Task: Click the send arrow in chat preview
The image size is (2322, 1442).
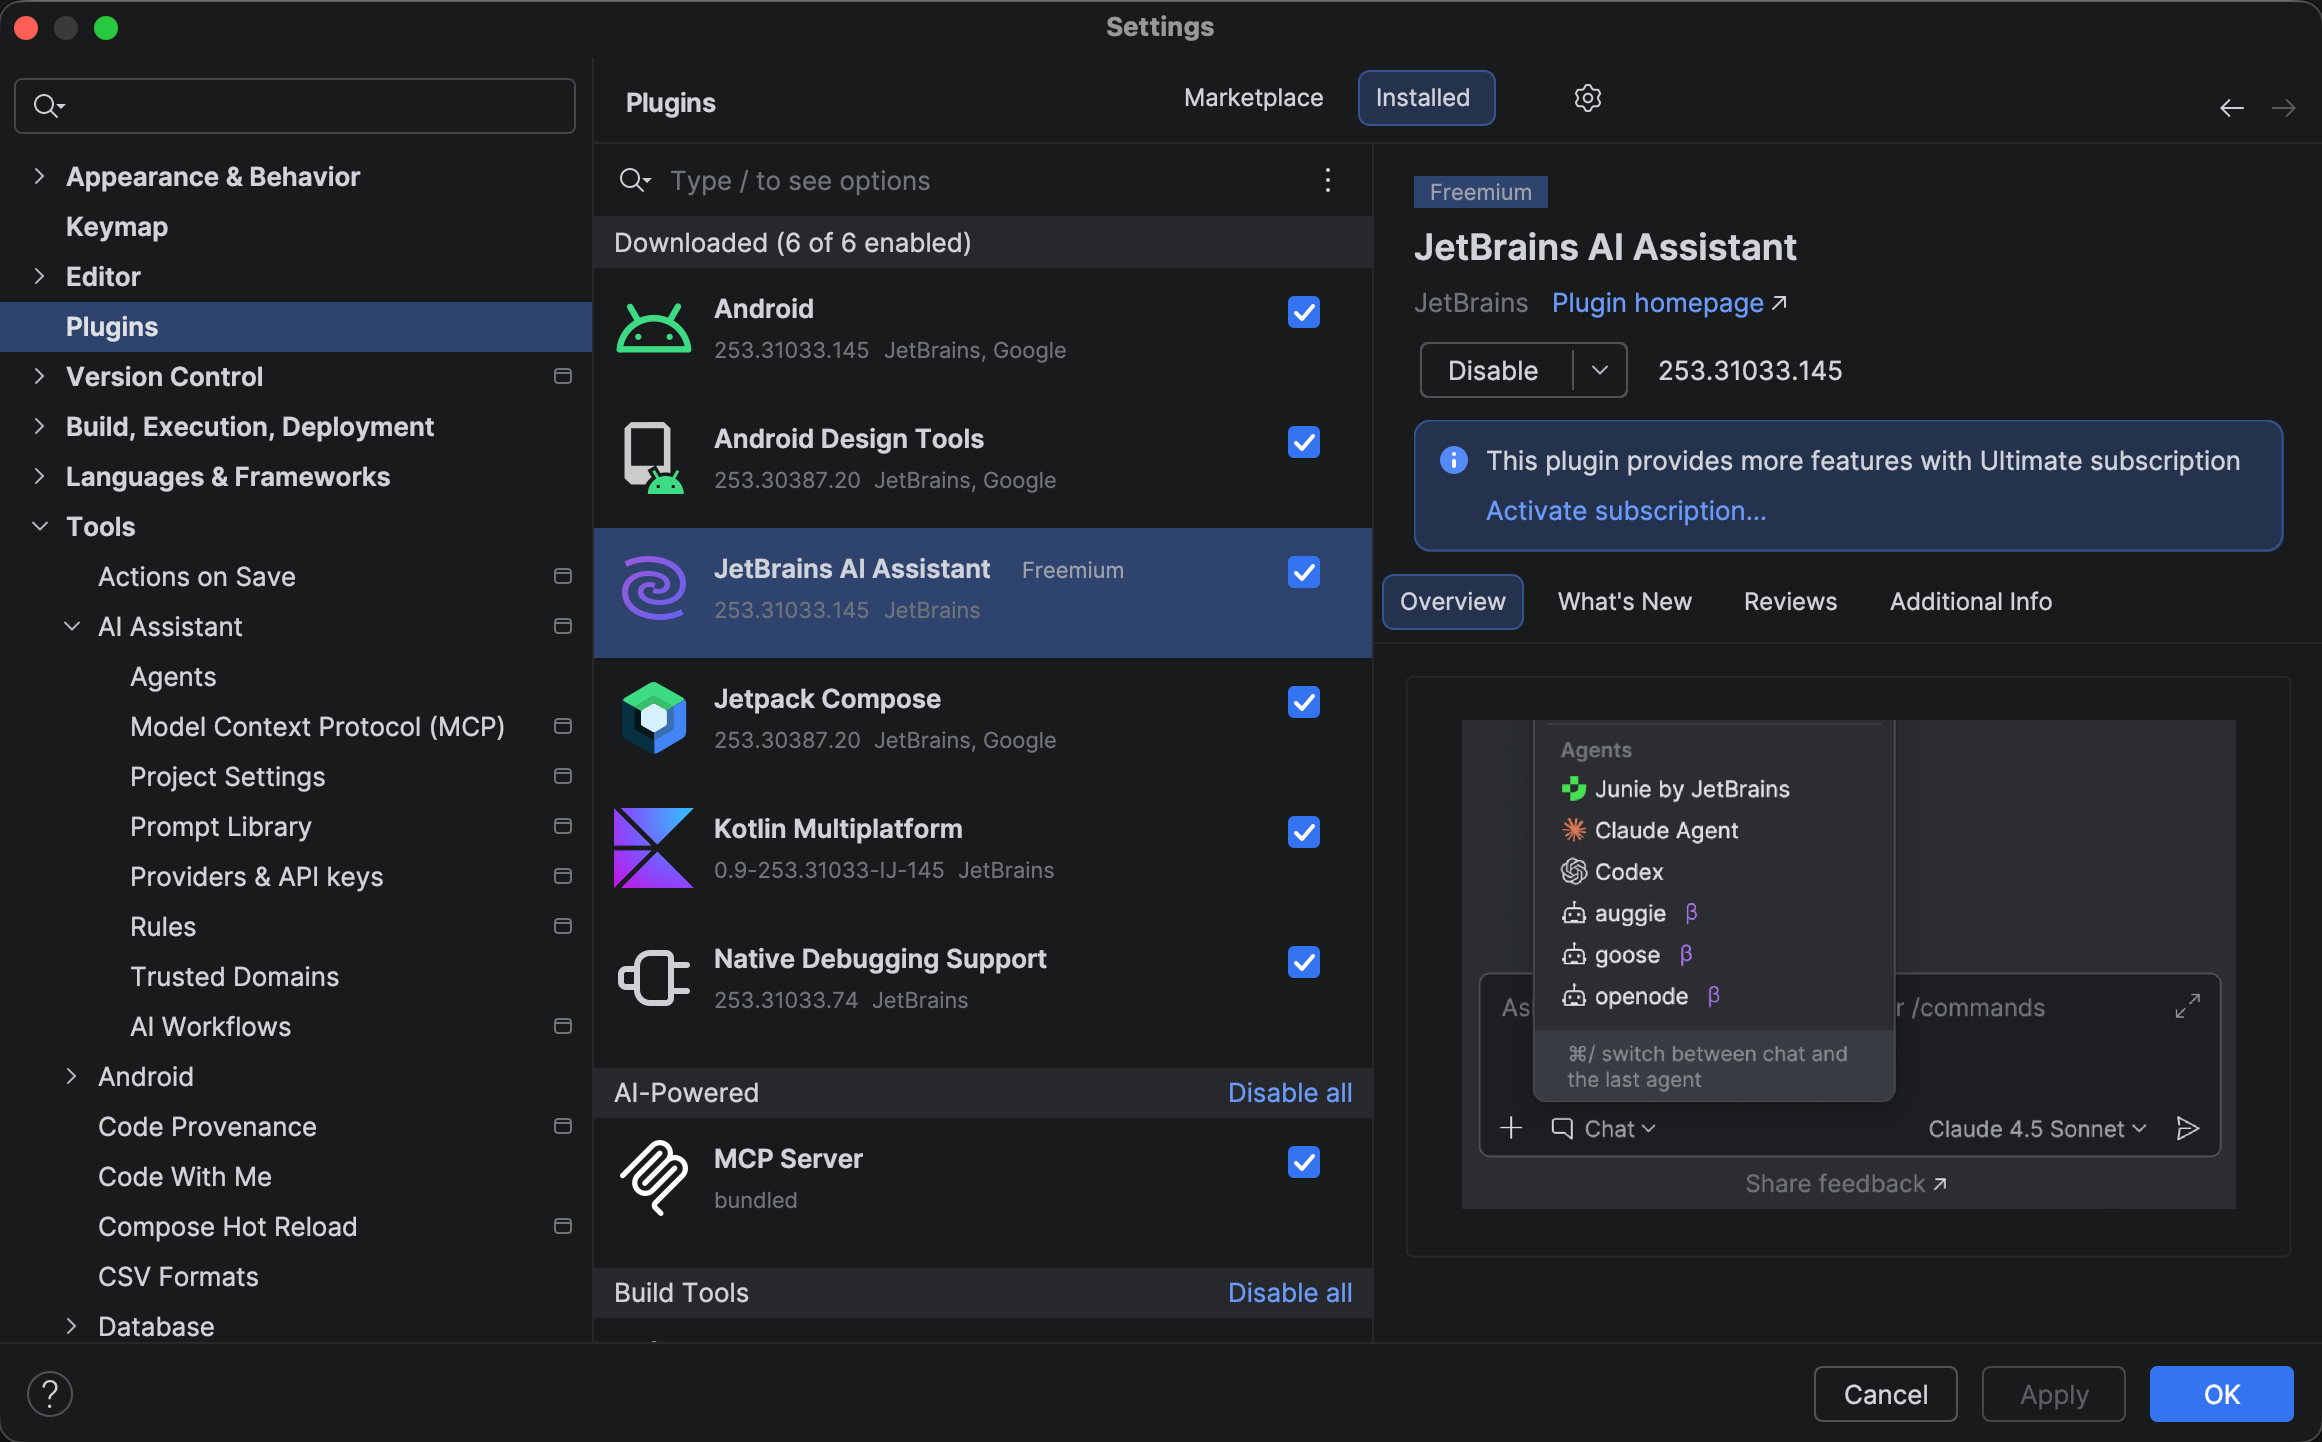Action: pos(2188,1128)
